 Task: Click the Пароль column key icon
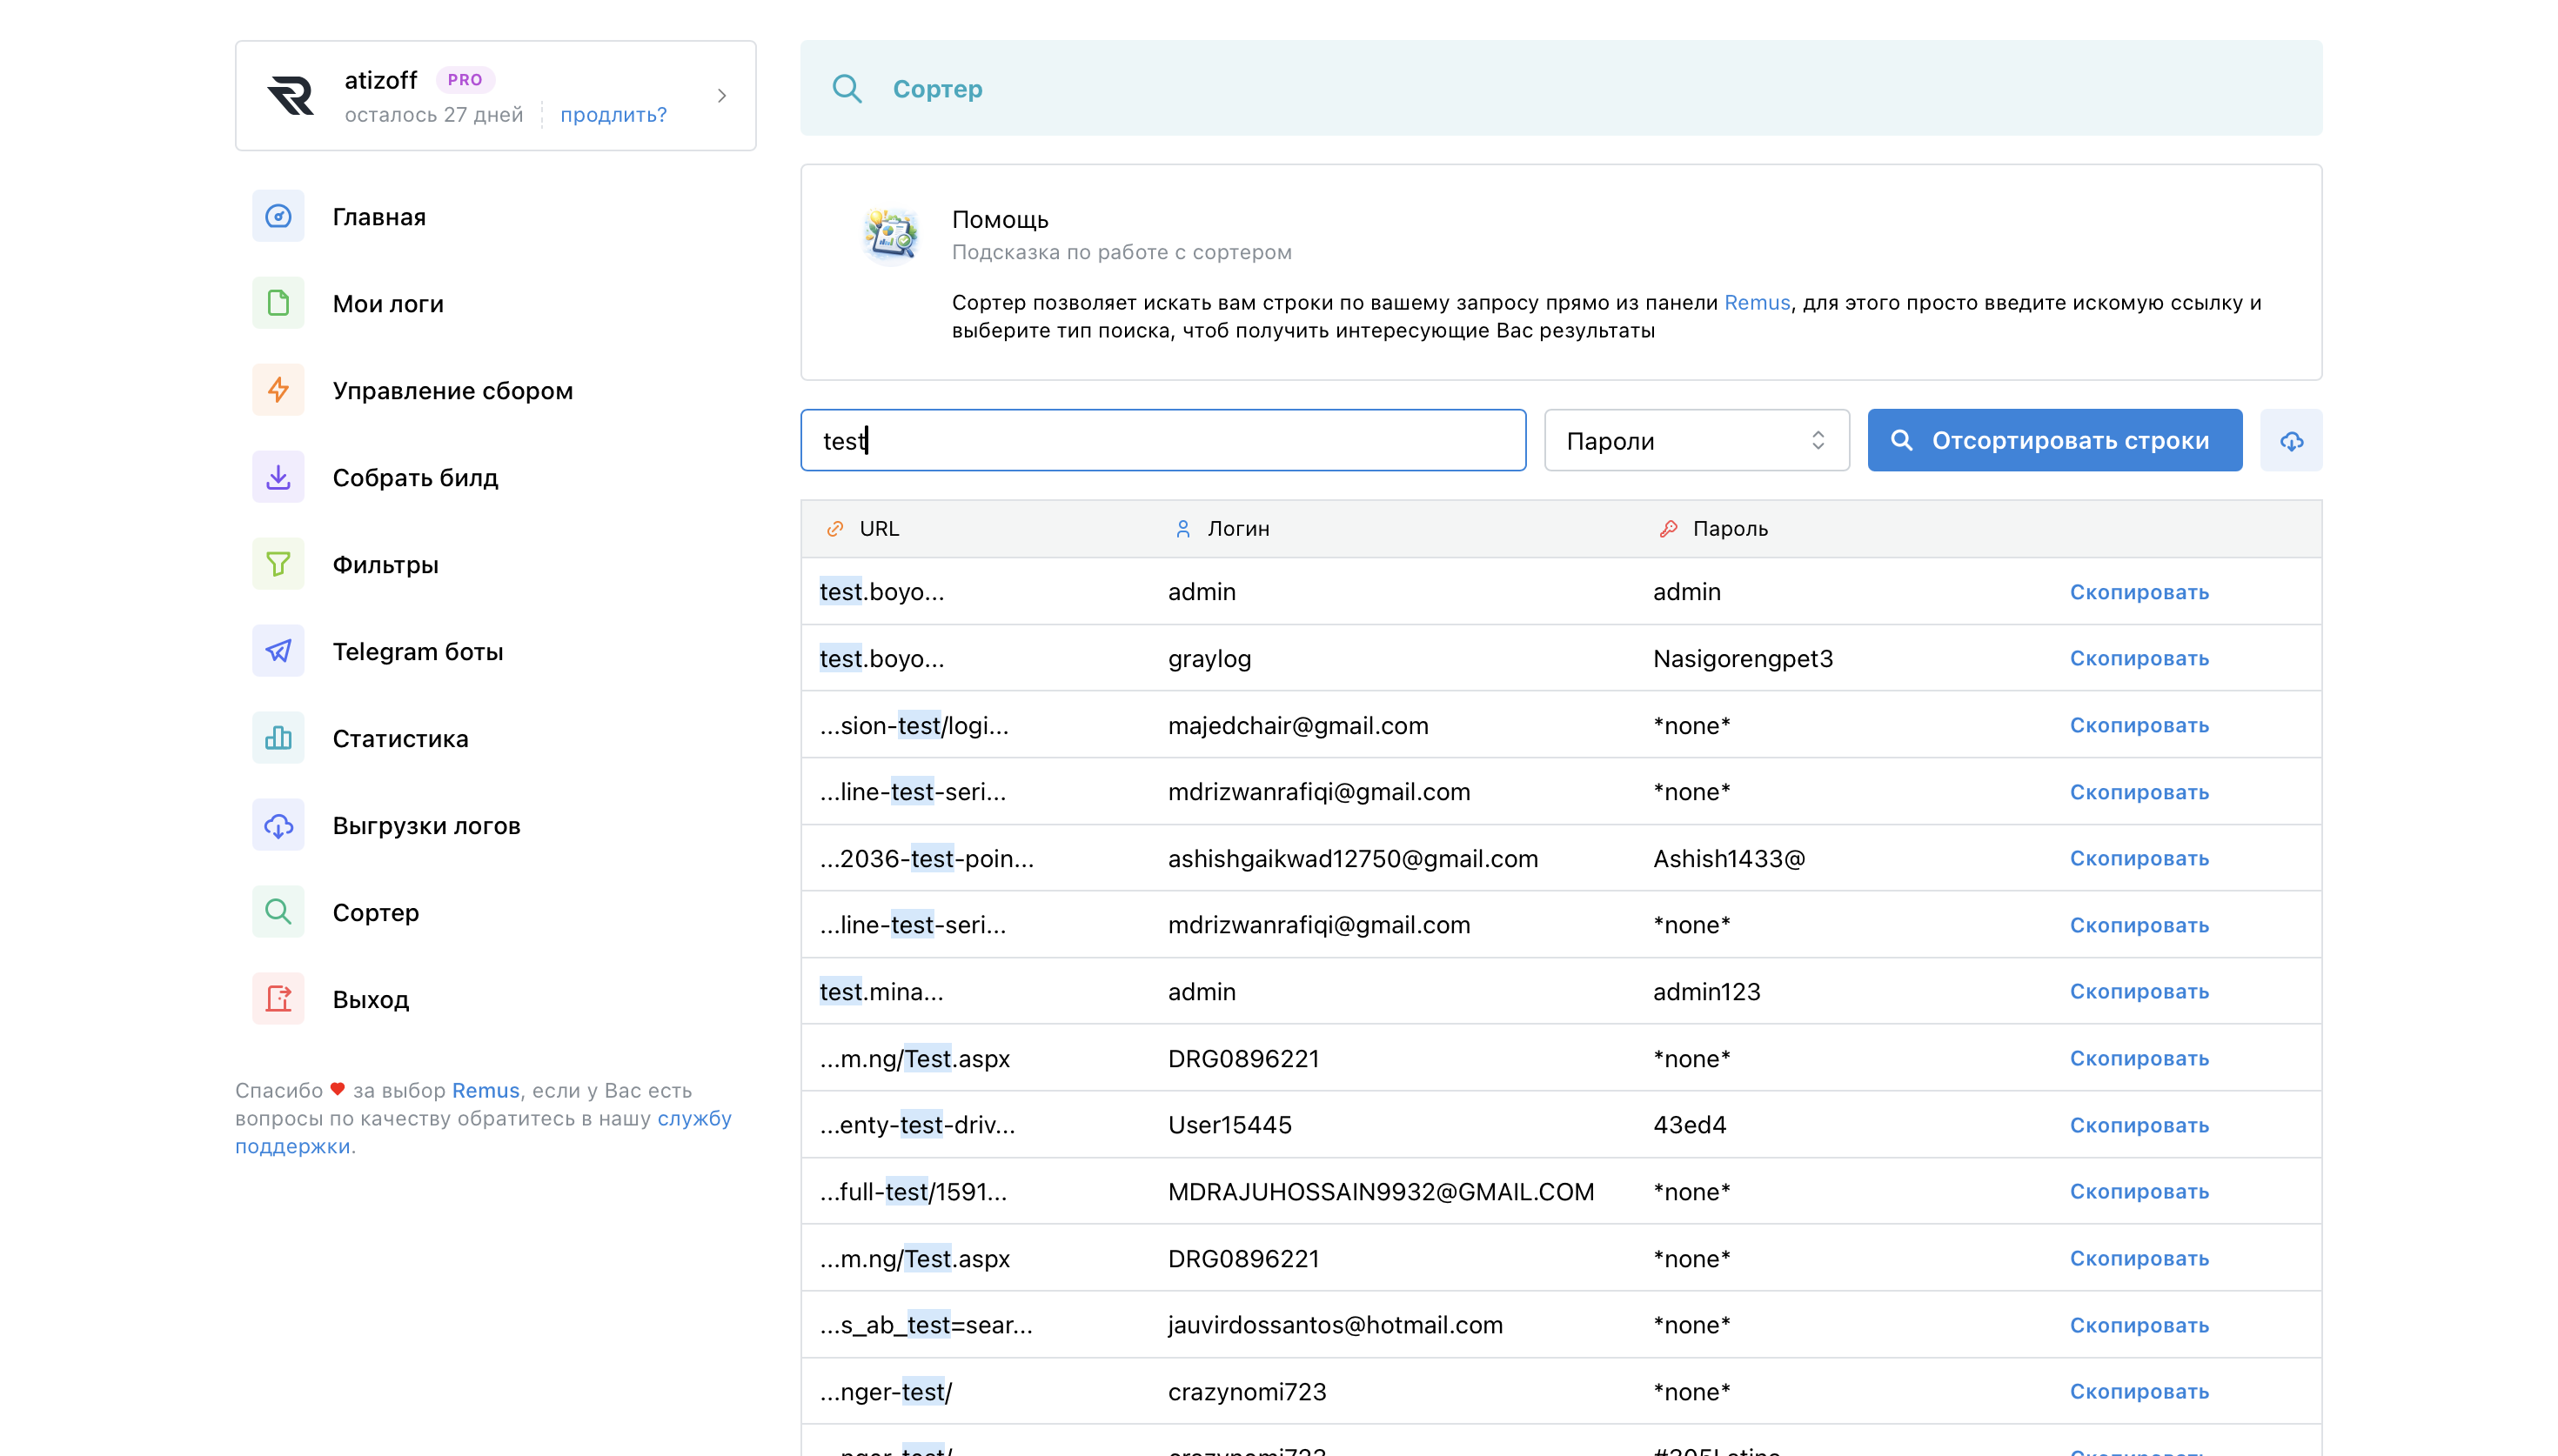[1668, 528]
